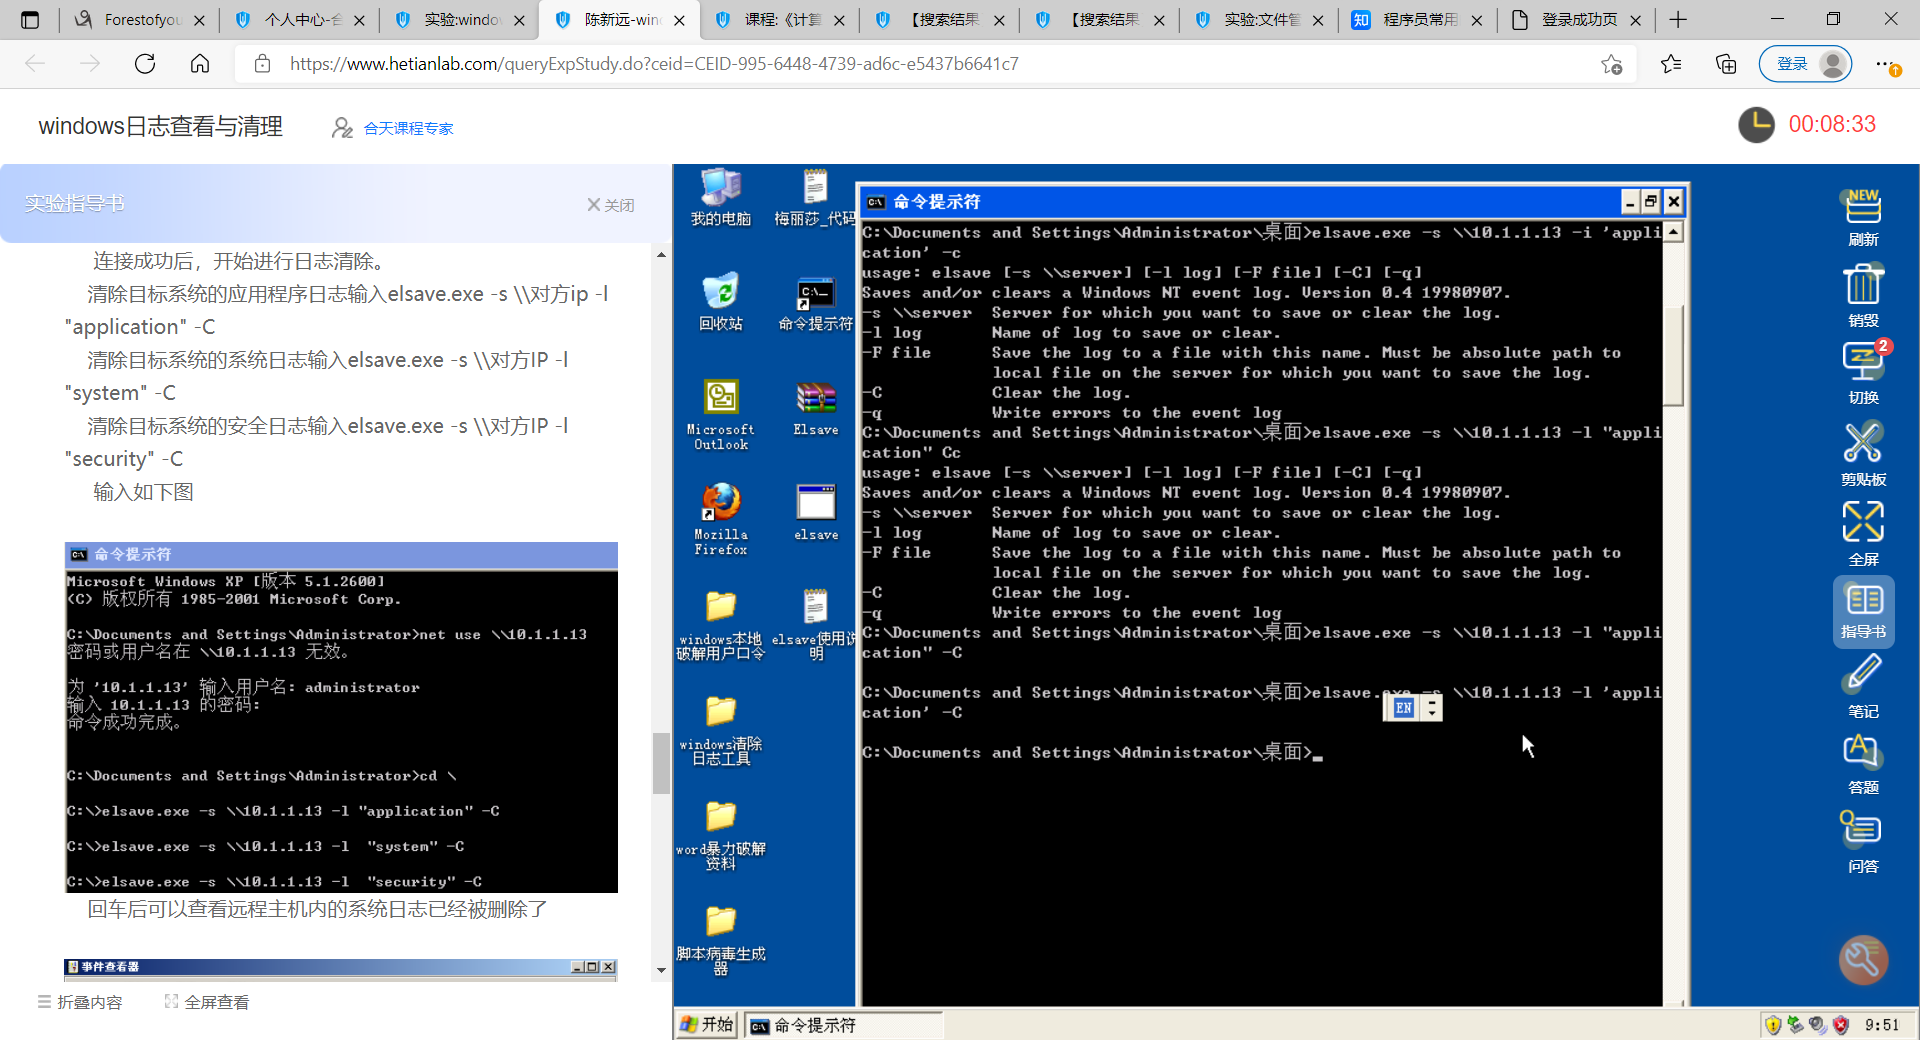Click the timer 00:08:33 text

coord(1832,124)
